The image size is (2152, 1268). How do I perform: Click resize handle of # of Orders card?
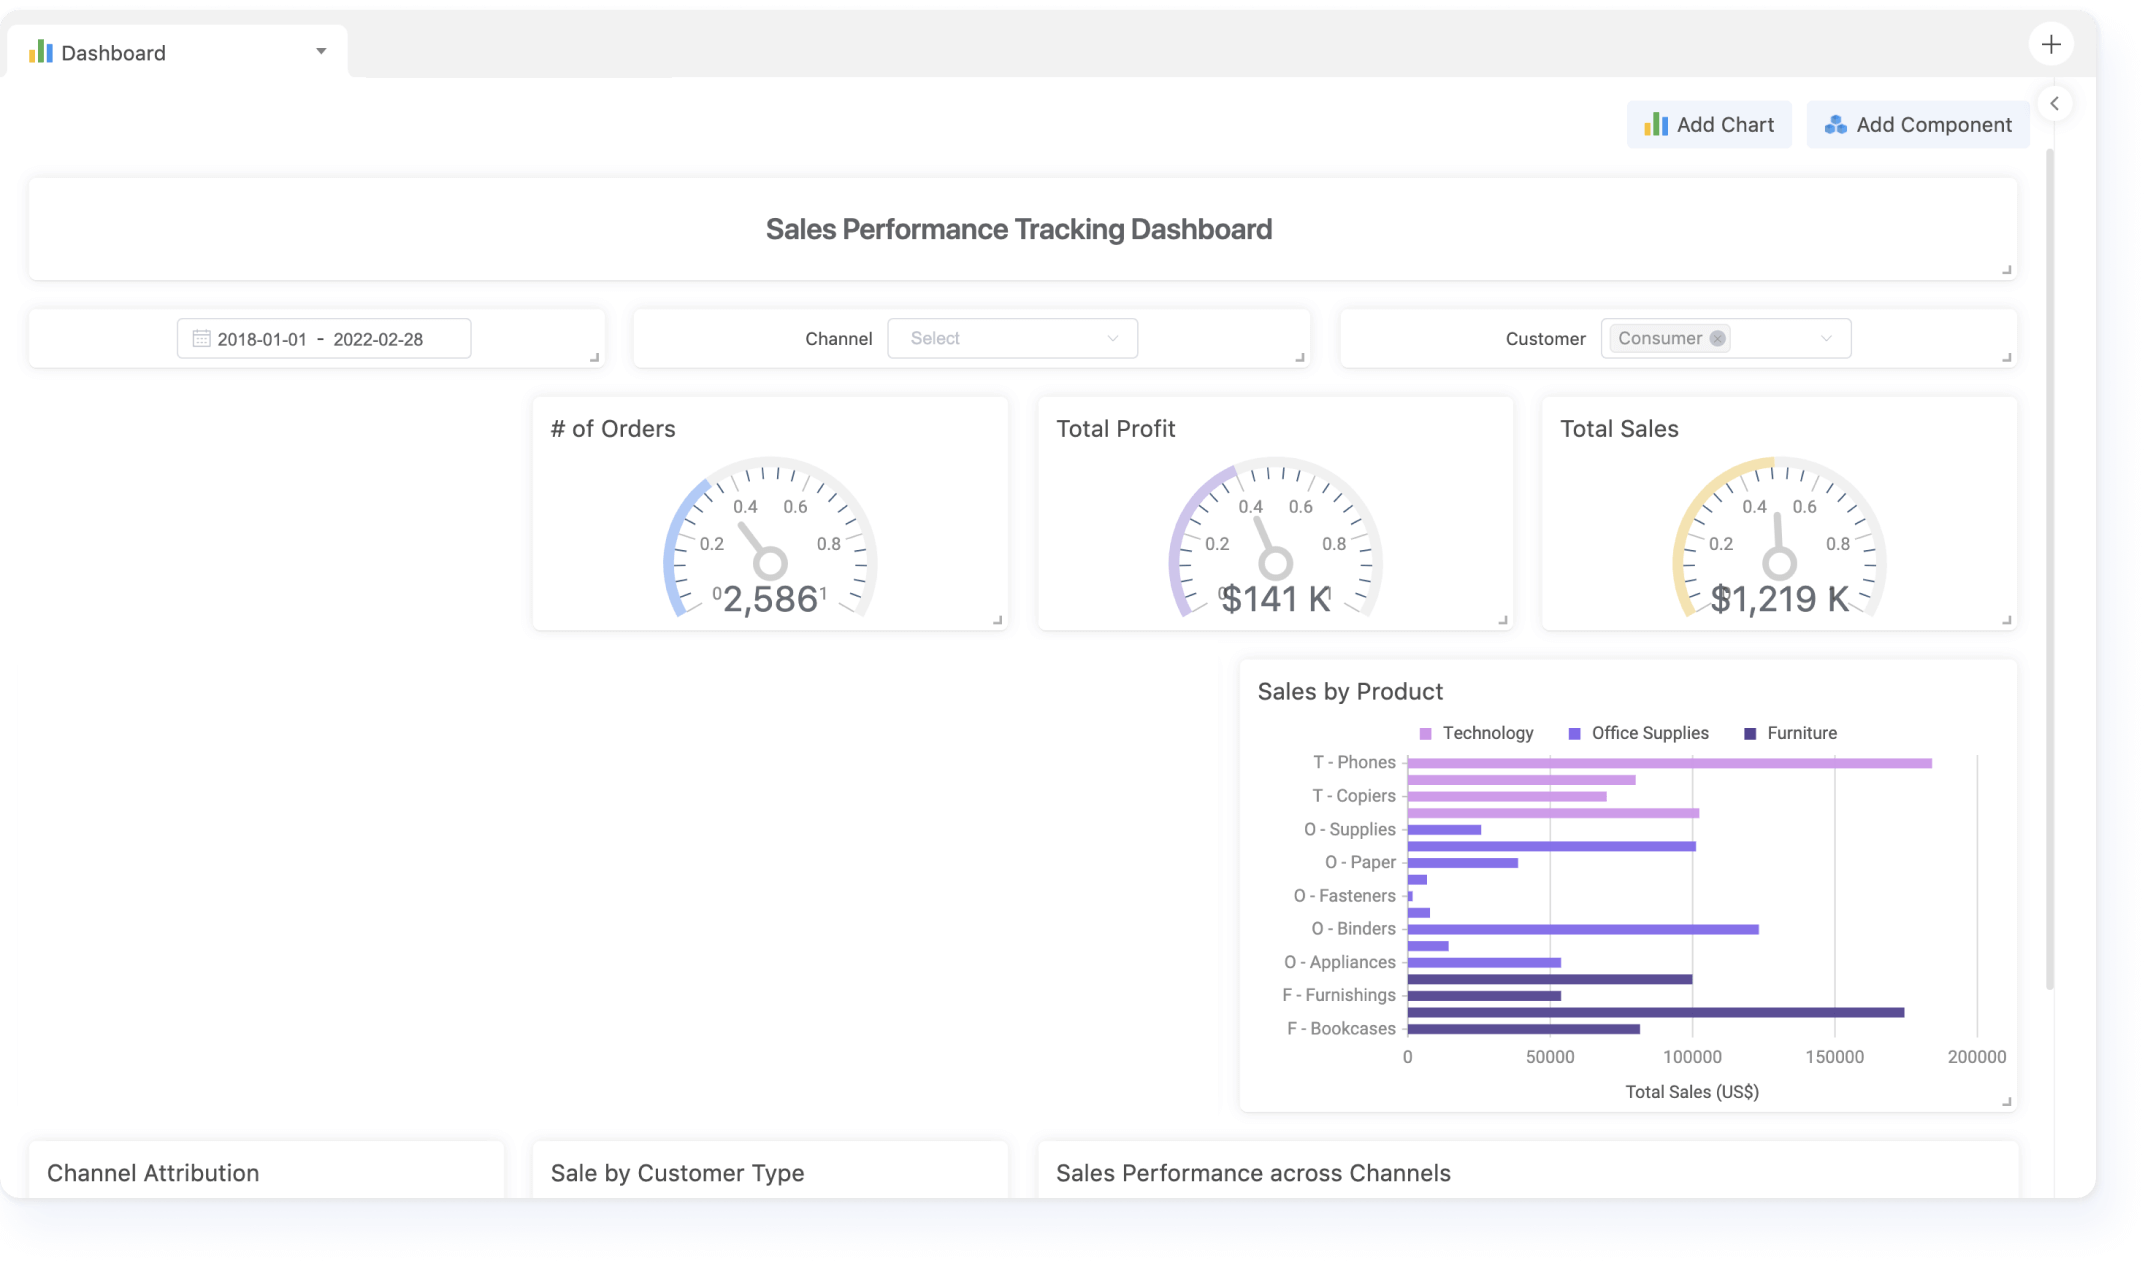997,620
